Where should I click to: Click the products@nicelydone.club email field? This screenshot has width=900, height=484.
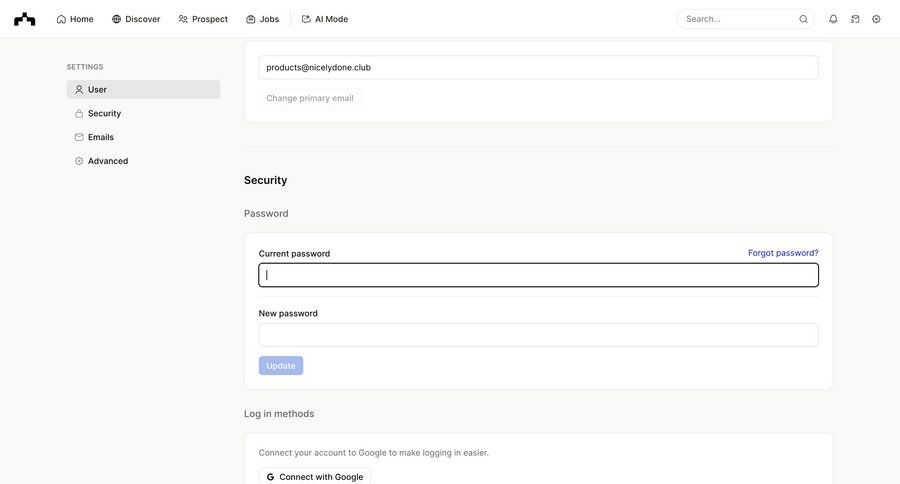click(x=538, y=67)
